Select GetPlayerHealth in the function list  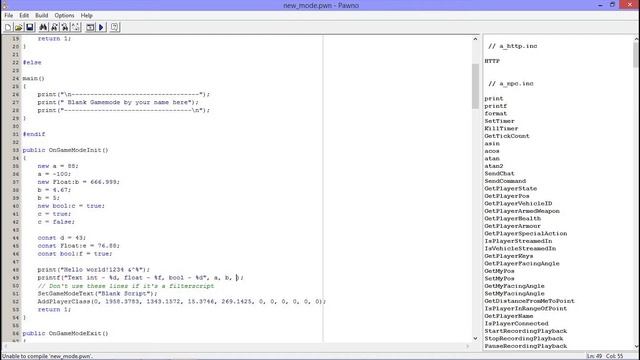512,218
